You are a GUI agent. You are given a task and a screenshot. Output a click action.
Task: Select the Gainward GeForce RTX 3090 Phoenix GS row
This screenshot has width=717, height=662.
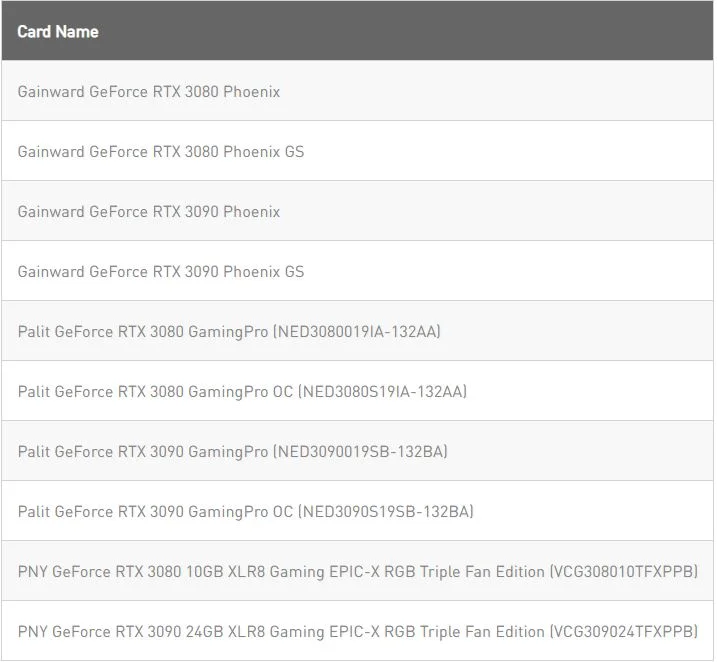pos(357,271)
